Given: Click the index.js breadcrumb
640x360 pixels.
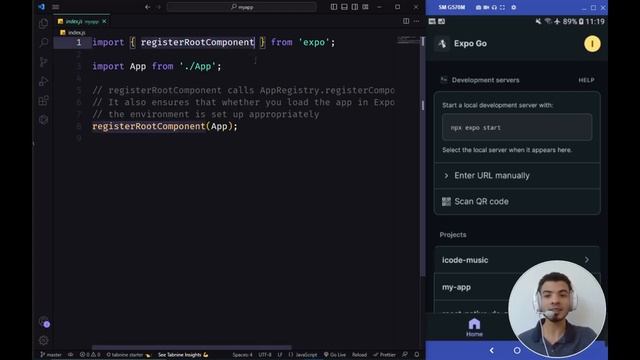Looking at the screenshot, I should point(73,33).
